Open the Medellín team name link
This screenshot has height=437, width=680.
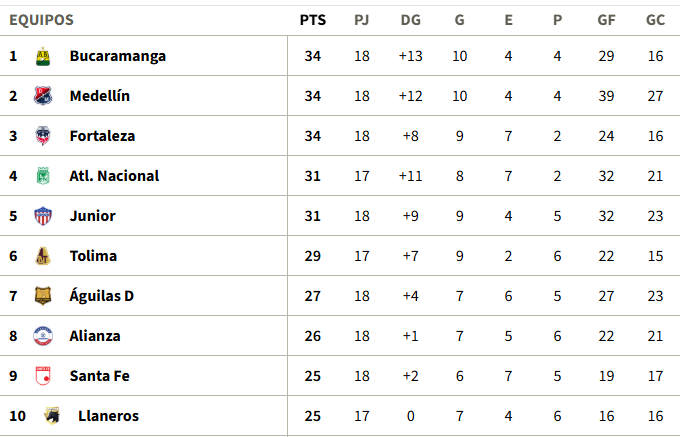coord(100,96)
